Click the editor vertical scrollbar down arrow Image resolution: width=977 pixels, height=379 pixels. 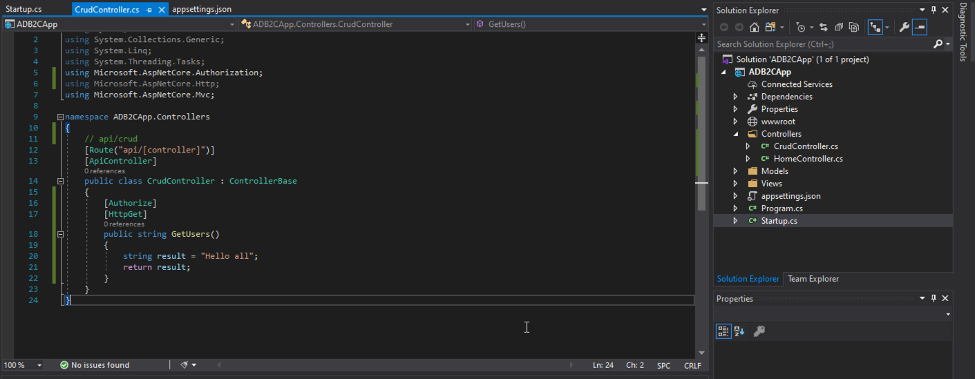tap(702, 353)
